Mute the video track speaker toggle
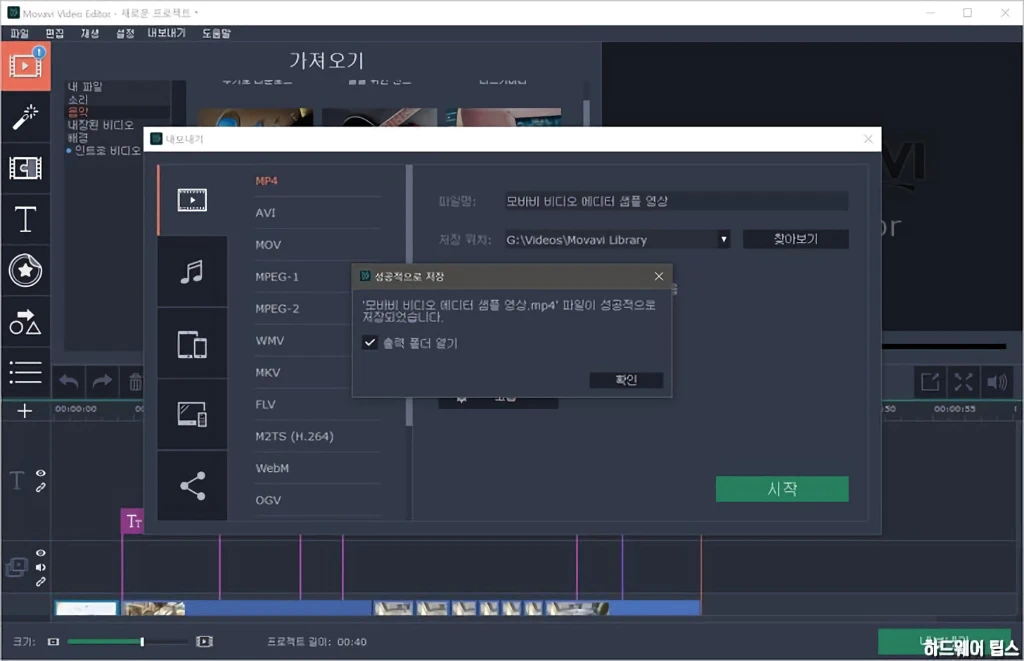Viewport: 1024px width, 661px height. point(40,568)
